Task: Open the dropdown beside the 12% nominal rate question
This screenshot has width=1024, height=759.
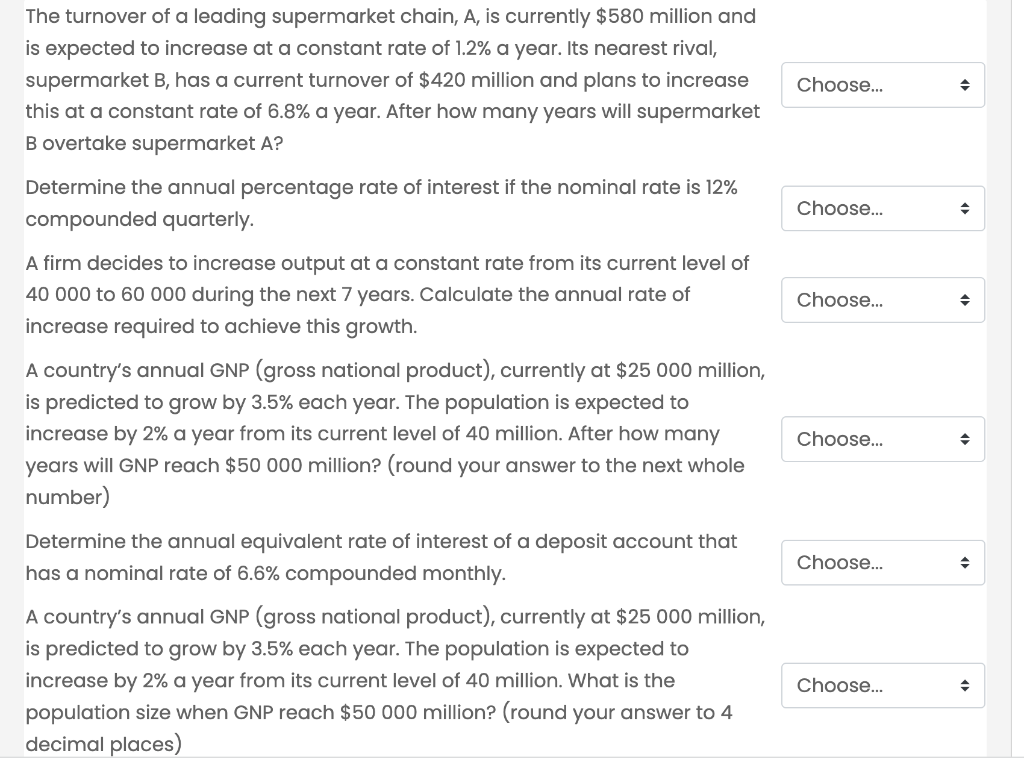Action: pyautogui.click(x=883, y=208)
